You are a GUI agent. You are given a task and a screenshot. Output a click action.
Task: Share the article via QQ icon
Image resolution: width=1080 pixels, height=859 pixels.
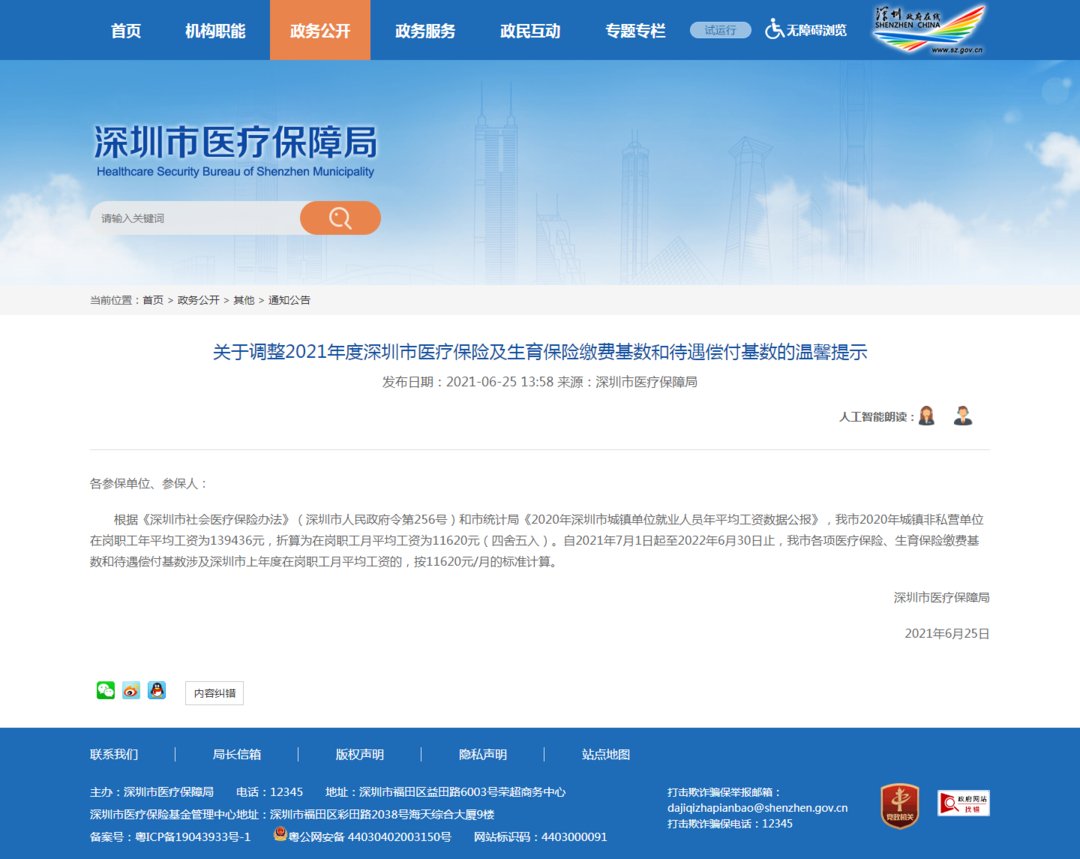pyautogui.click(x=157, y=689)
